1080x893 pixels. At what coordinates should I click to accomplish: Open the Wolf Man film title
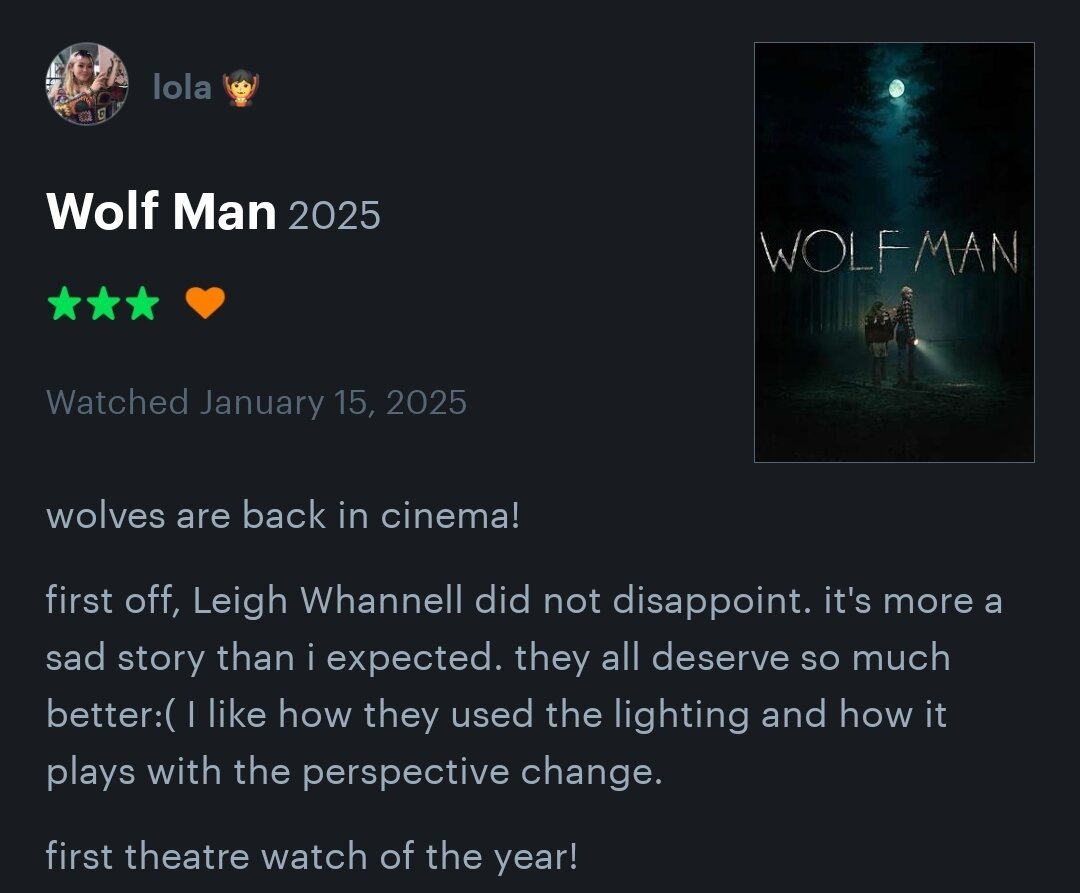pos(161,211)
